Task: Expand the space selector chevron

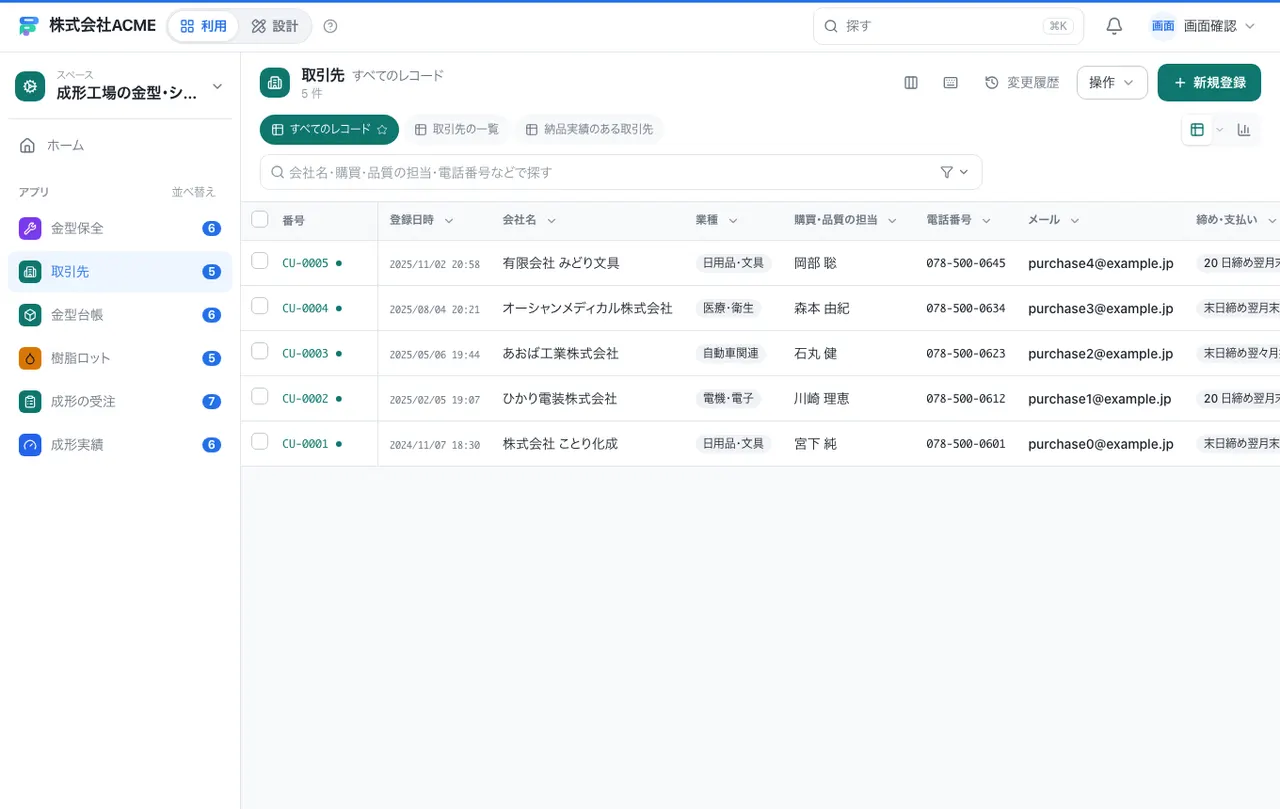Action: click(x=217, y=87)
